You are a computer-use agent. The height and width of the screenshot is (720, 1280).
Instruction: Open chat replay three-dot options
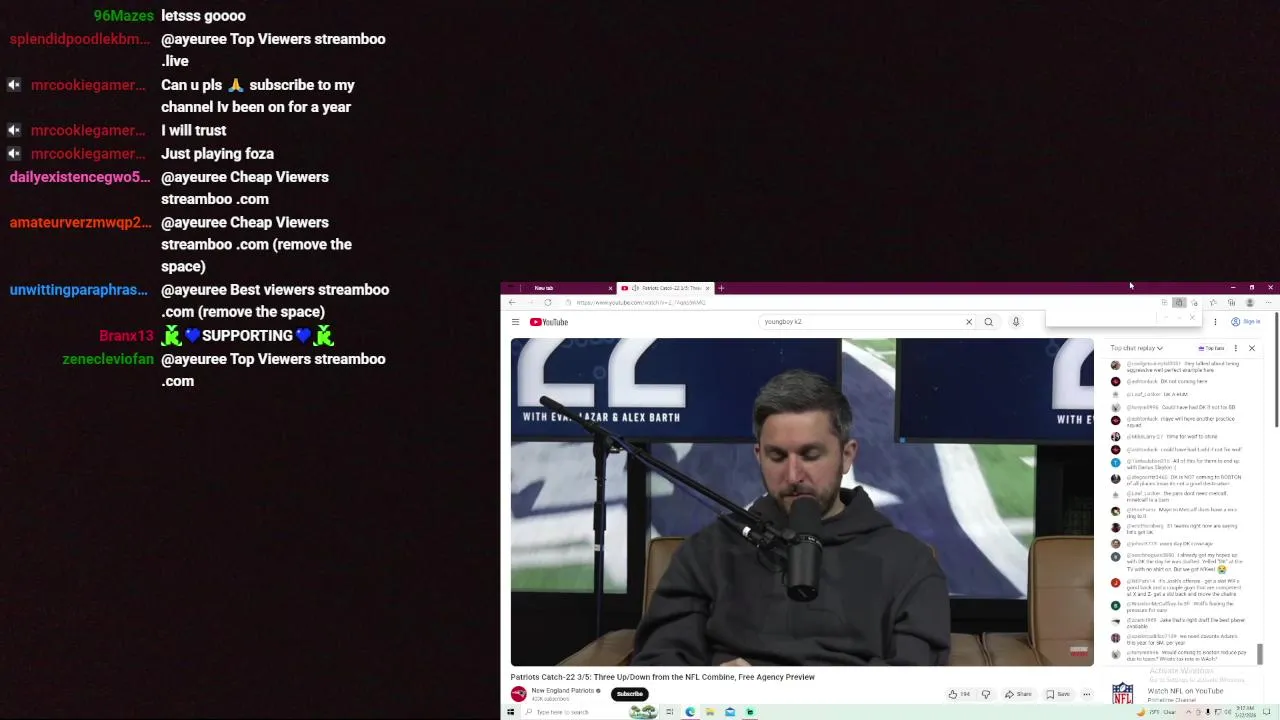click(x=1236, y=348)
